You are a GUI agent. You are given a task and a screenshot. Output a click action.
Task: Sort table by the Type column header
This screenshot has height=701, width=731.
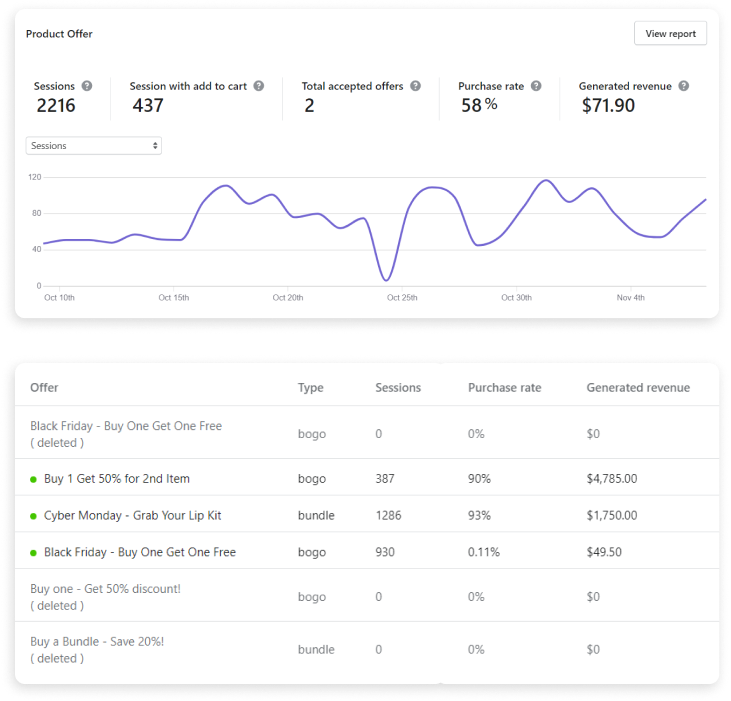tap(310, 388)
